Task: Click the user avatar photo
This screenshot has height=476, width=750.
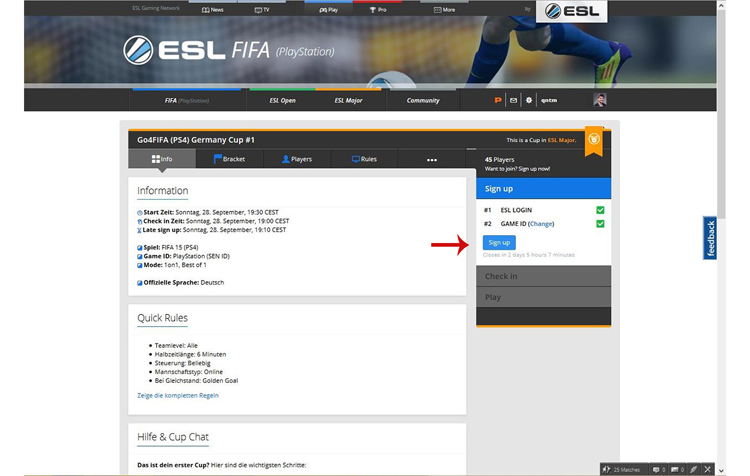Action: click(600, 100)
